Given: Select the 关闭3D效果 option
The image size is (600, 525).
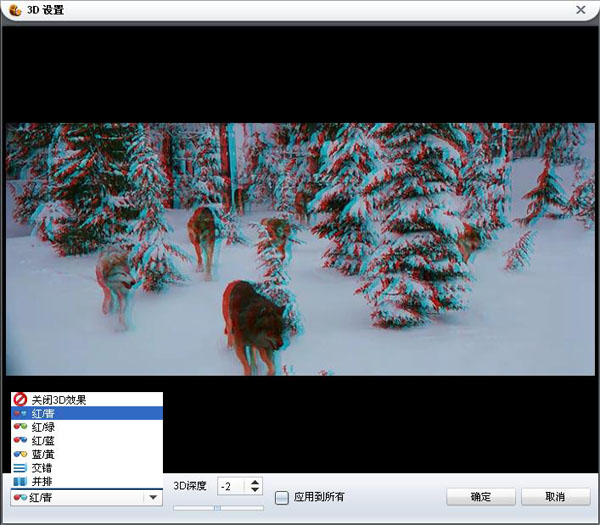Looking at the screenshot, I should (87, 399).
